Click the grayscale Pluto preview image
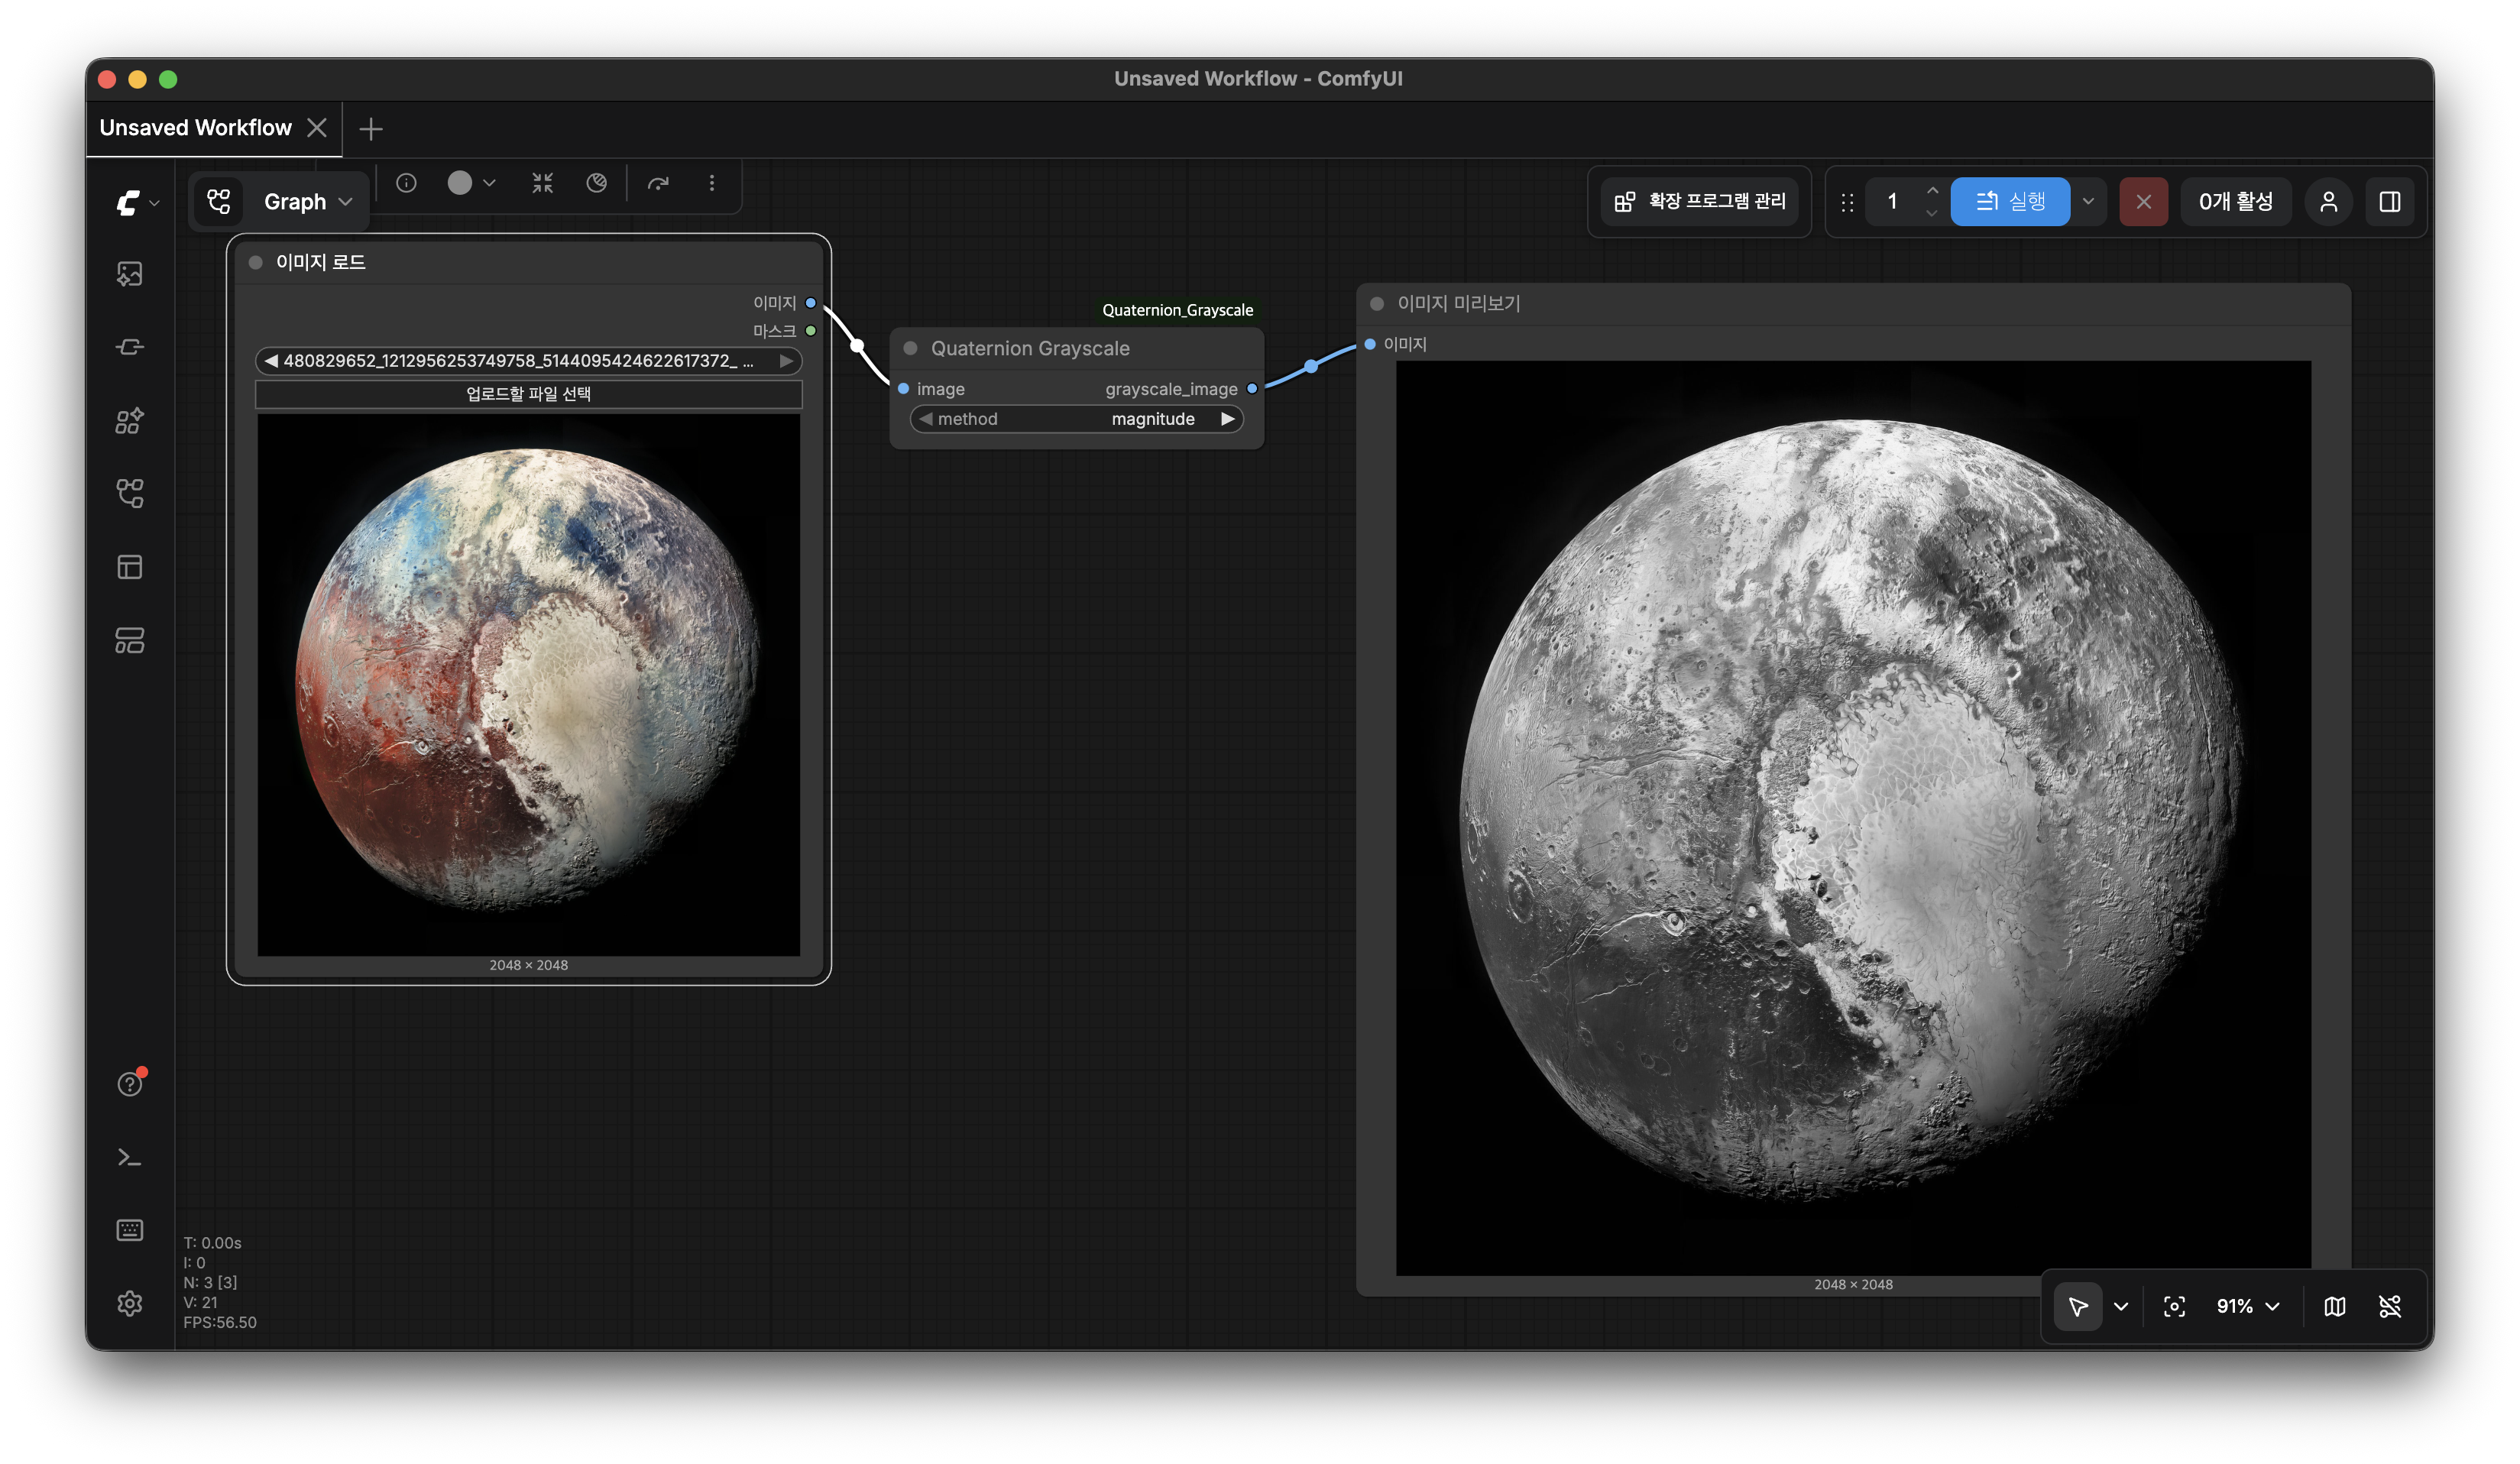Image resolution: width=2520 pixels, height=1464 pixels. (x=1853, y=818)
